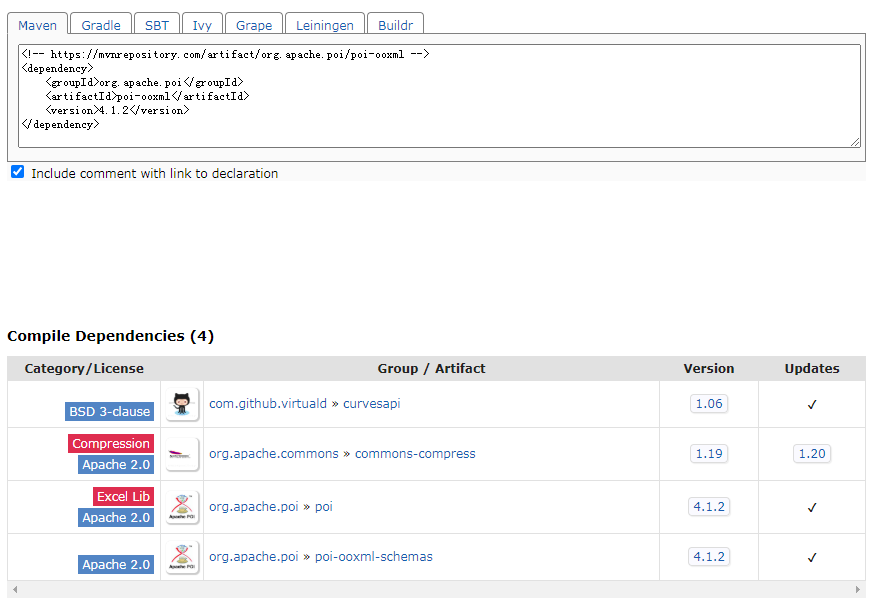Screen dimensions: 872x607
Task: Open the Grape tab
Action: click(254, 26)
